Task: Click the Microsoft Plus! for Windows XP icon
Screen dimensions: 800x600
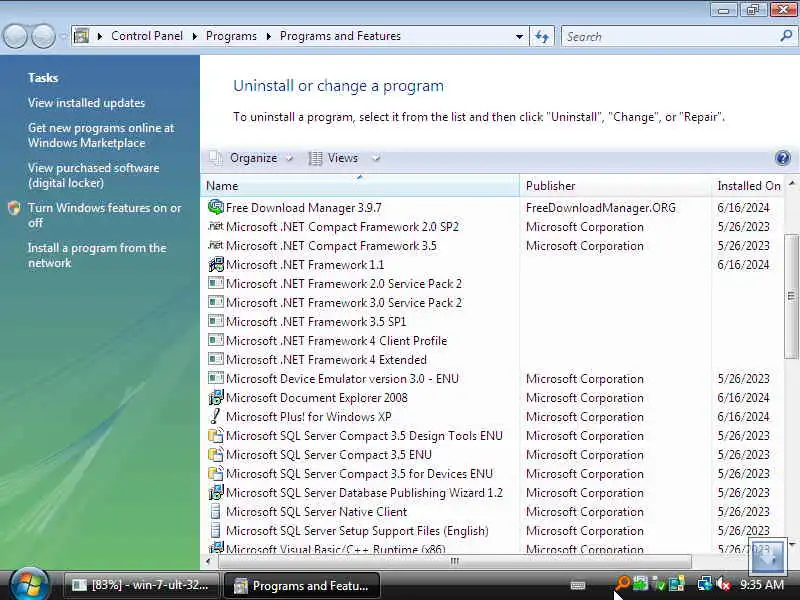Action: click(216, 416)
